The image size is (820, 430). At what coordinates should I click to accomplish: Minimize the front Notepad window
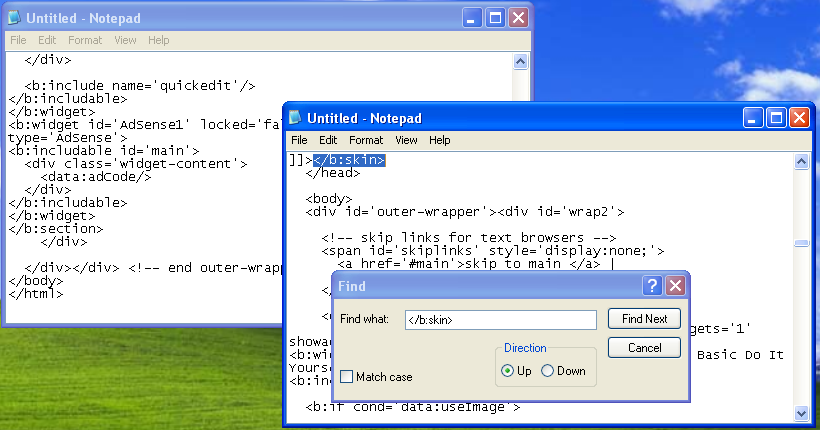tap(753, 118)
